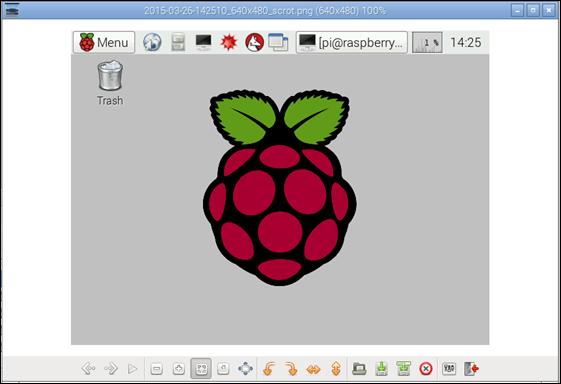Zoom in using the plus icon
The width and height of the screenshot is (561, 384).
179,369
